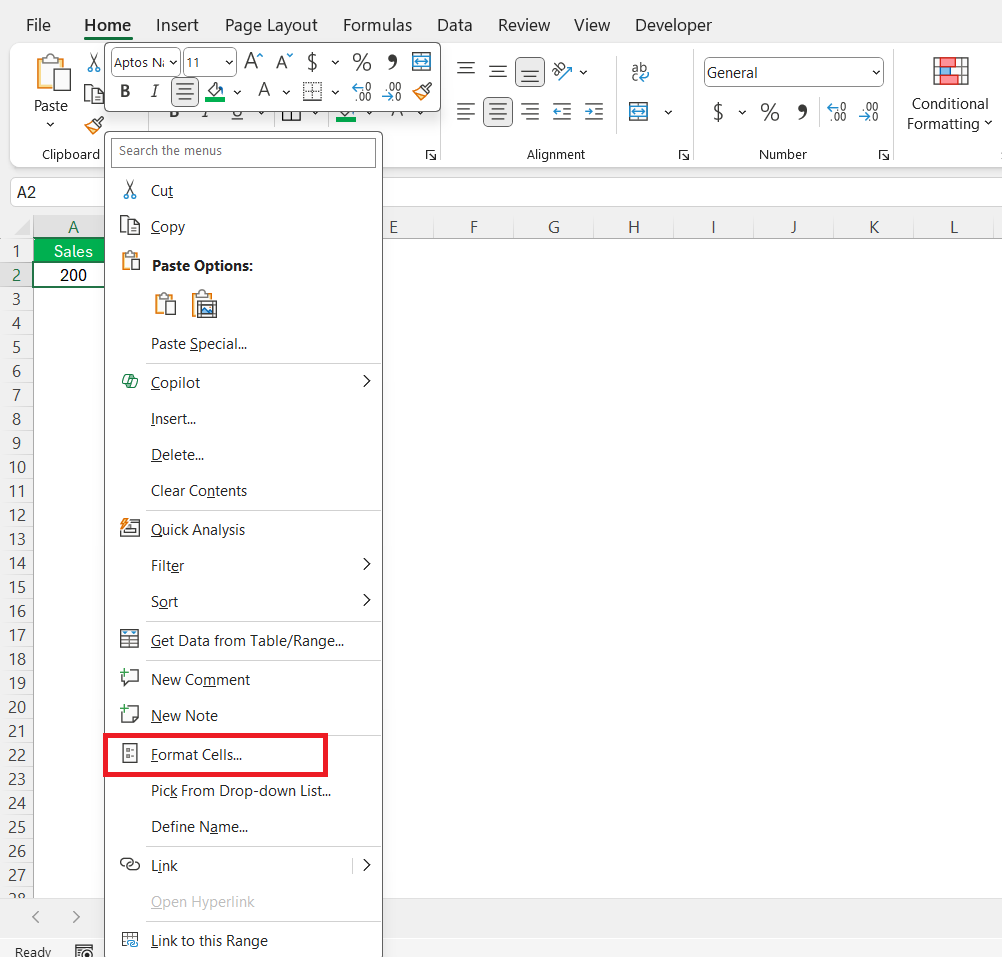
Task: Choose Format Cells... from the context menu
Action: 243,754
